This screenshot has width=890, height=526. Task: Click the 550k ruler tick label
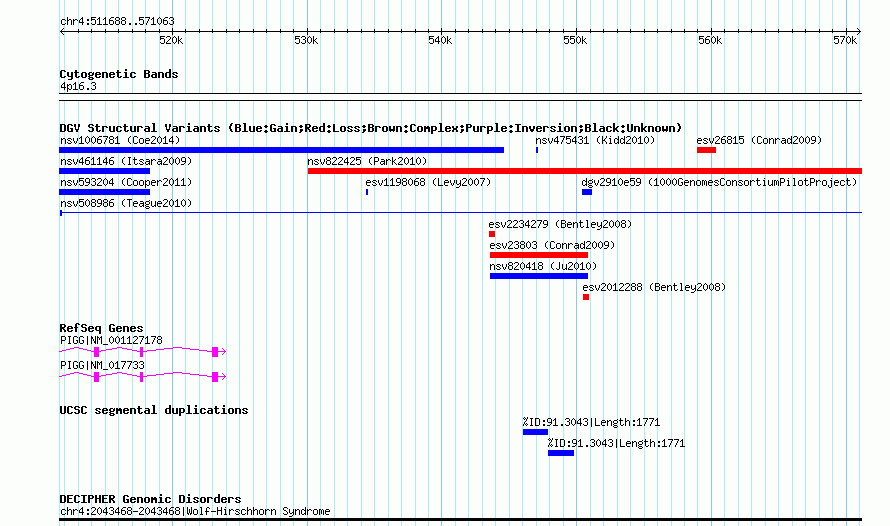[575, 40]
